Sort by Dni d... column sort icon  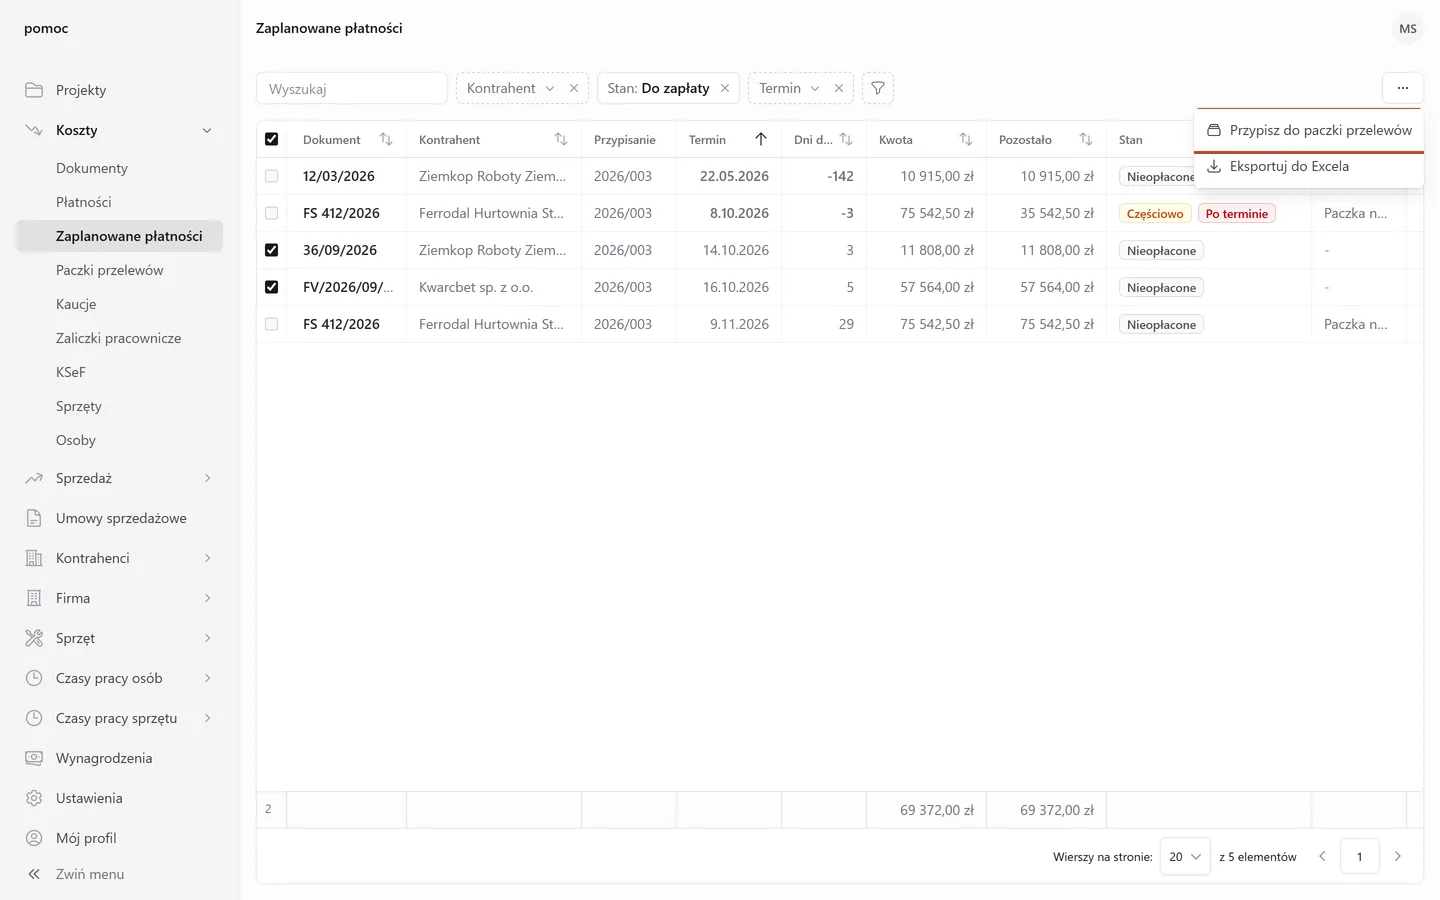(846, 139)
